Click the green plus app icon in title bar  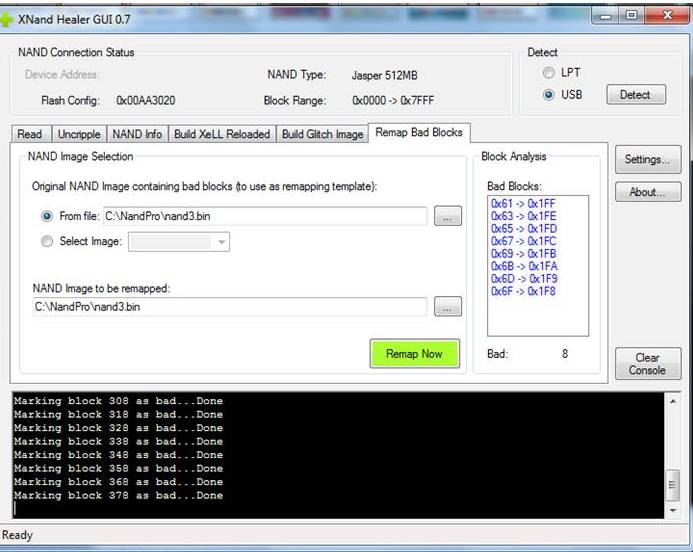tap(6, 19)
